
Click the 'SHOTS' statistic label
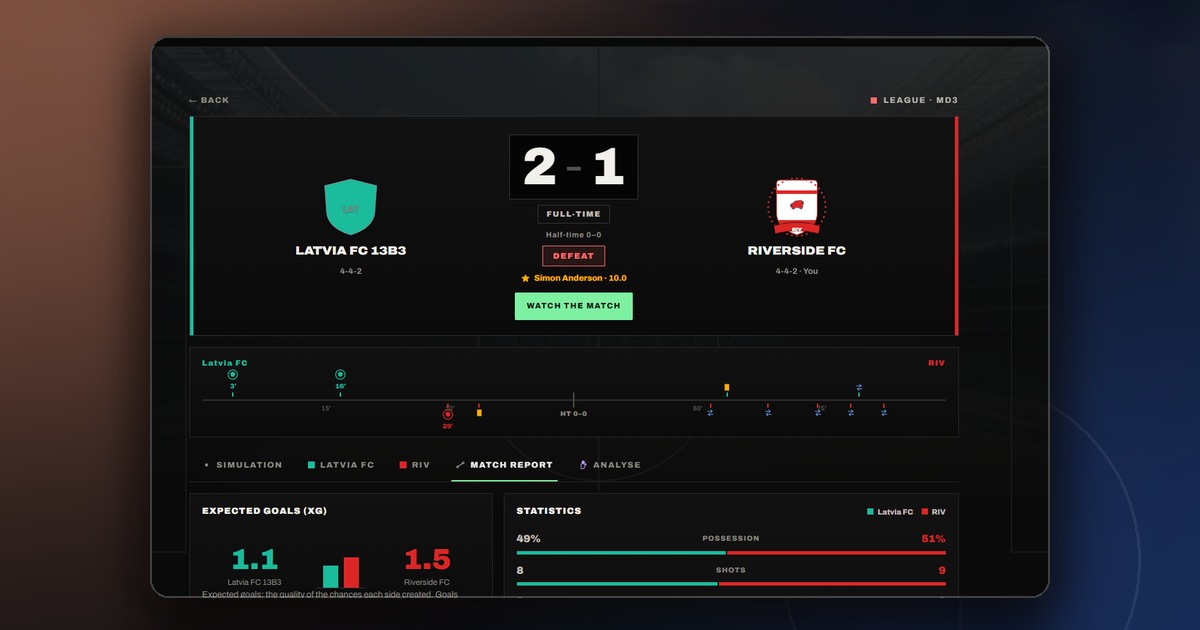coord(731,570)
